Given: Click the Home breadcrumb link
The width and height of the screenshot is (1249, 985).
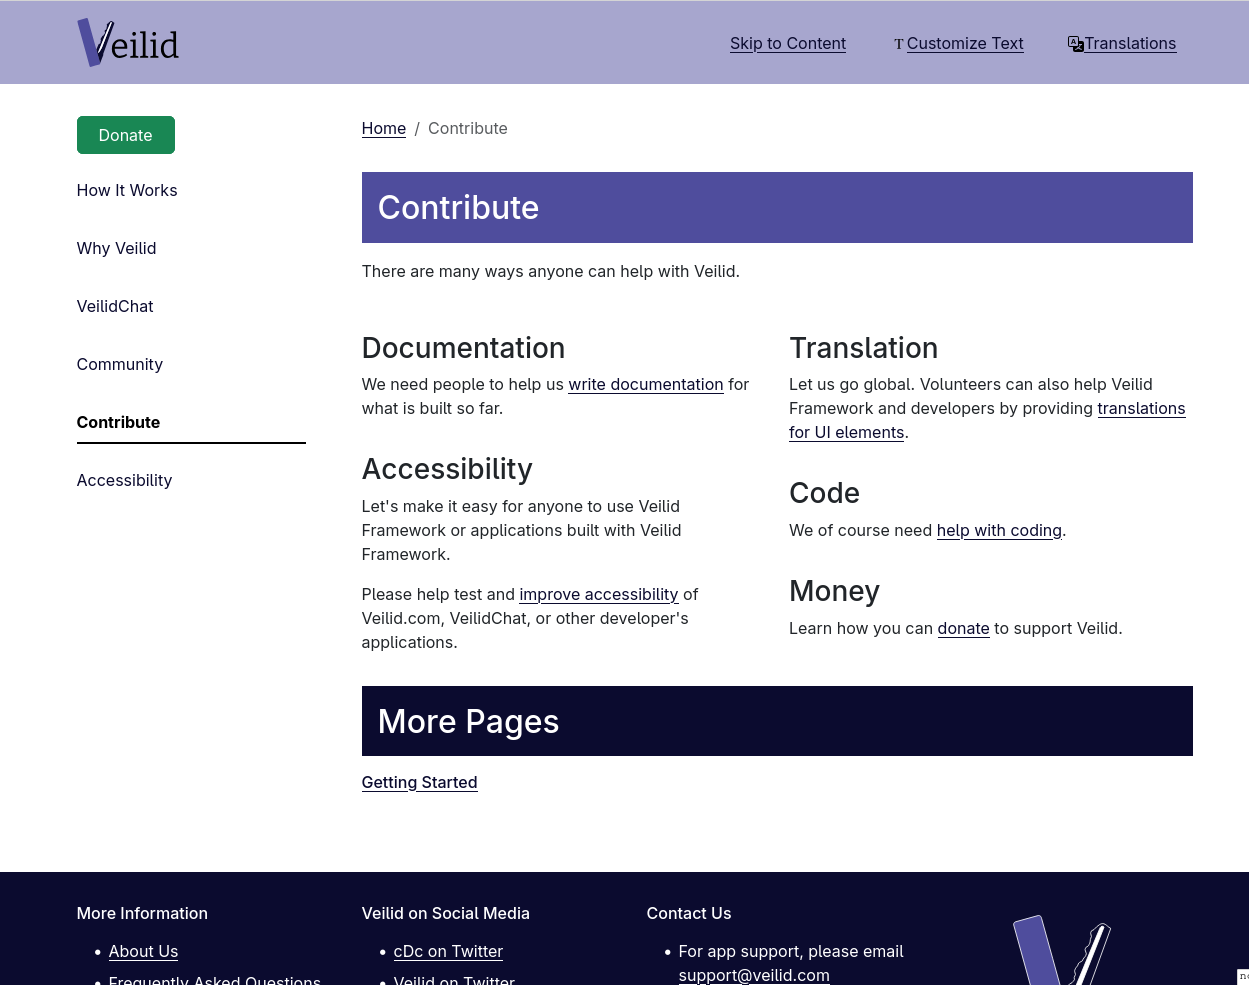Looking at the screenshot, I should (x=383, y=128).
